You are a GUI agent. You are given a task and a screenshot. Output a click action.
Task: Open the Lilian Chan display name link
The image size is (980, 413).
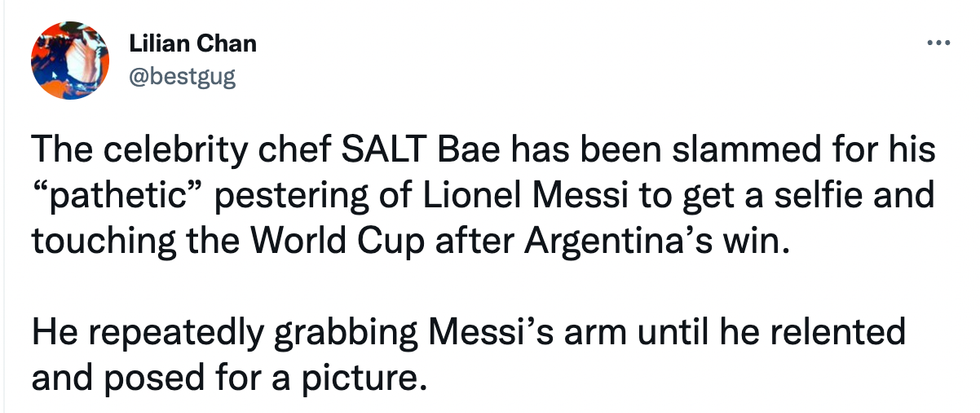[193, 44]
